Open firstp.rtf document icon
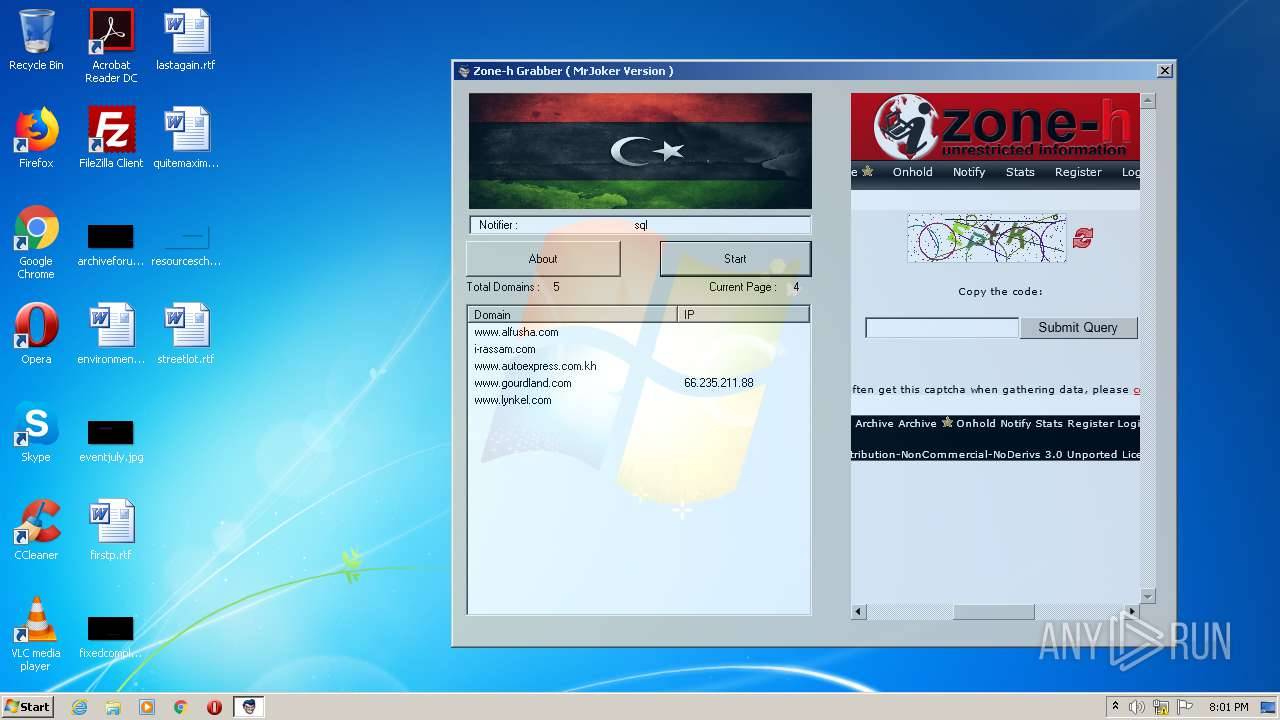 tap(111, 530)
